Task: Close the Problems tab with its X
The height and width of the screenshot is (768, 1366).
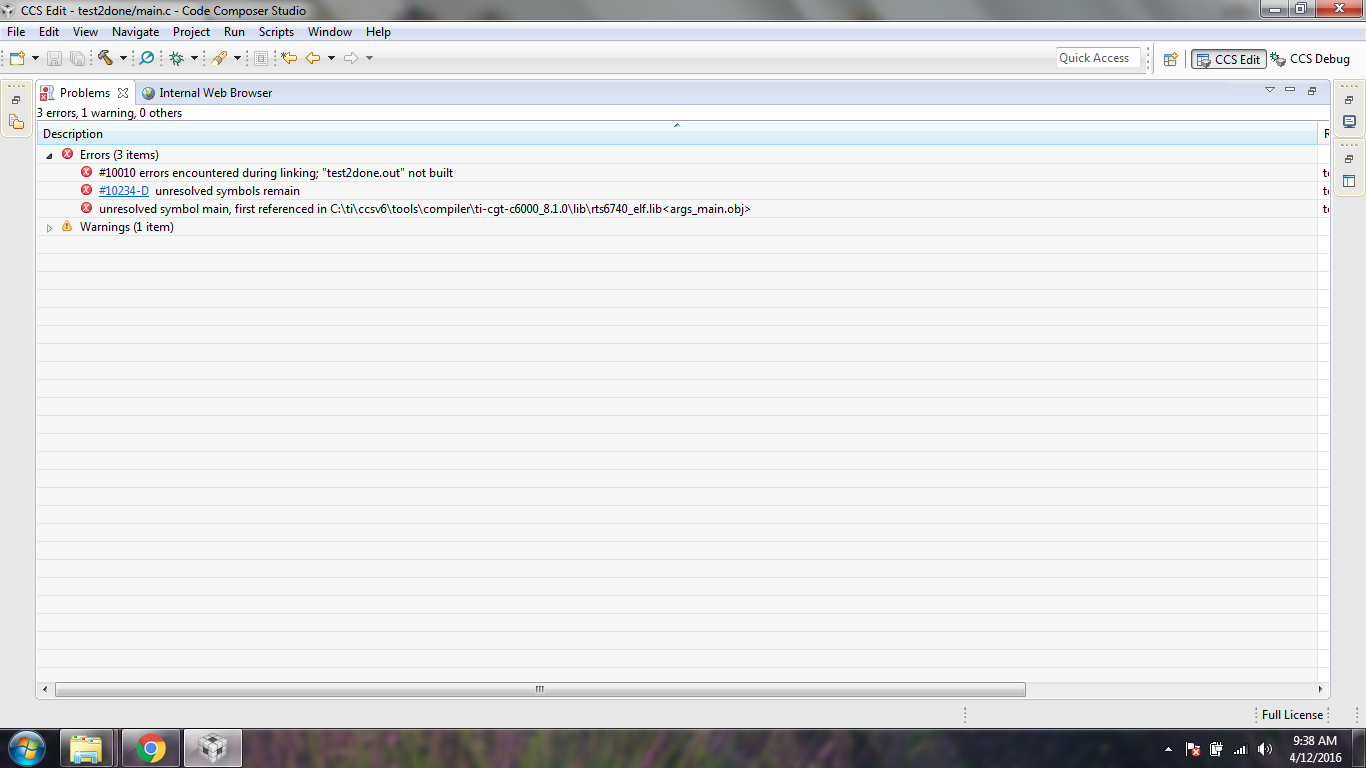Action: (x=123, y=93)
